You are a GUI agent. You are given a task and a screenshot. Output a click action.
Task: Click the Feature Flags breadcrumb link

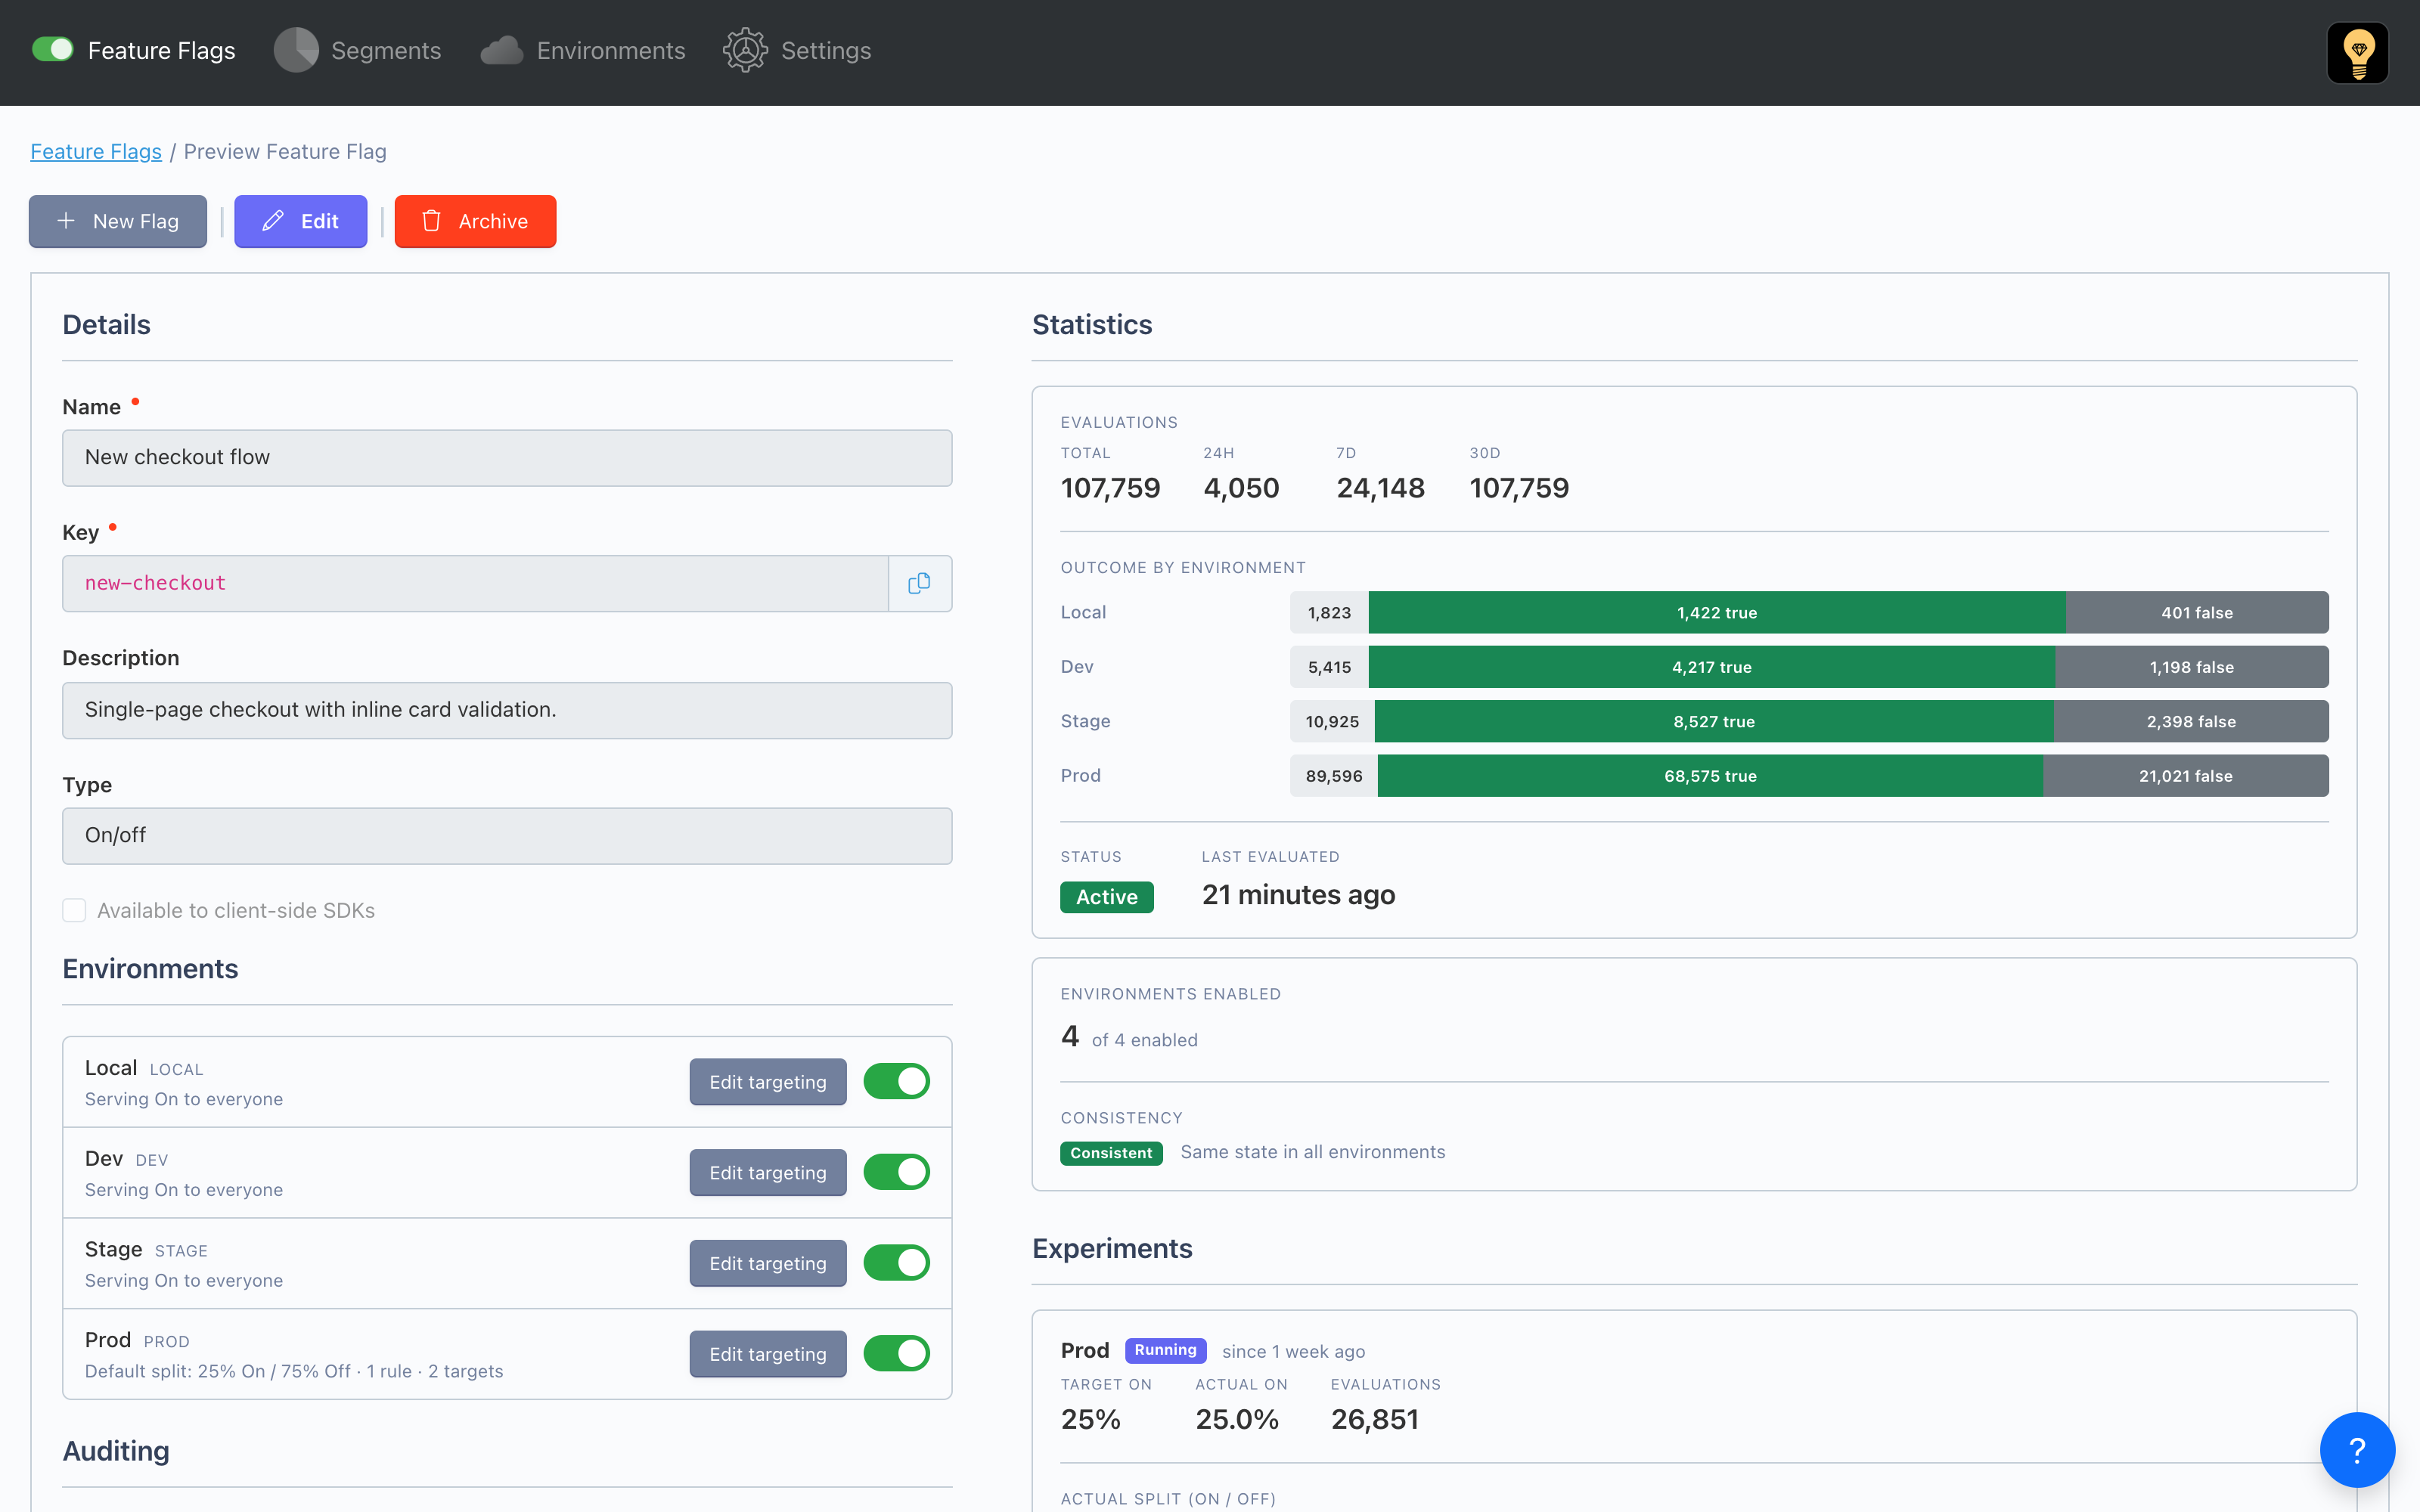(x=96, y=151)
